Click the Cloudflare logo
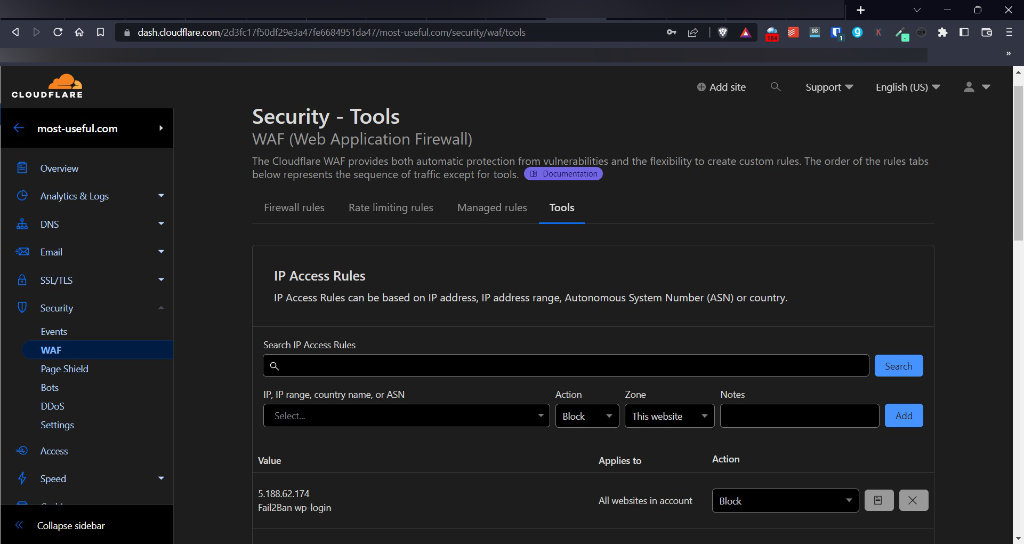Viewport: 1024px width, 544px height. tap(47, 86)
